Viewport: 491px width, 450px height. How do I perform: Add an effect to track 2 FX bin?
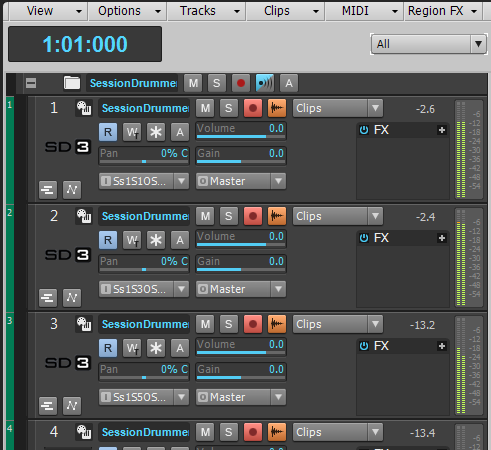pos(442,238)
